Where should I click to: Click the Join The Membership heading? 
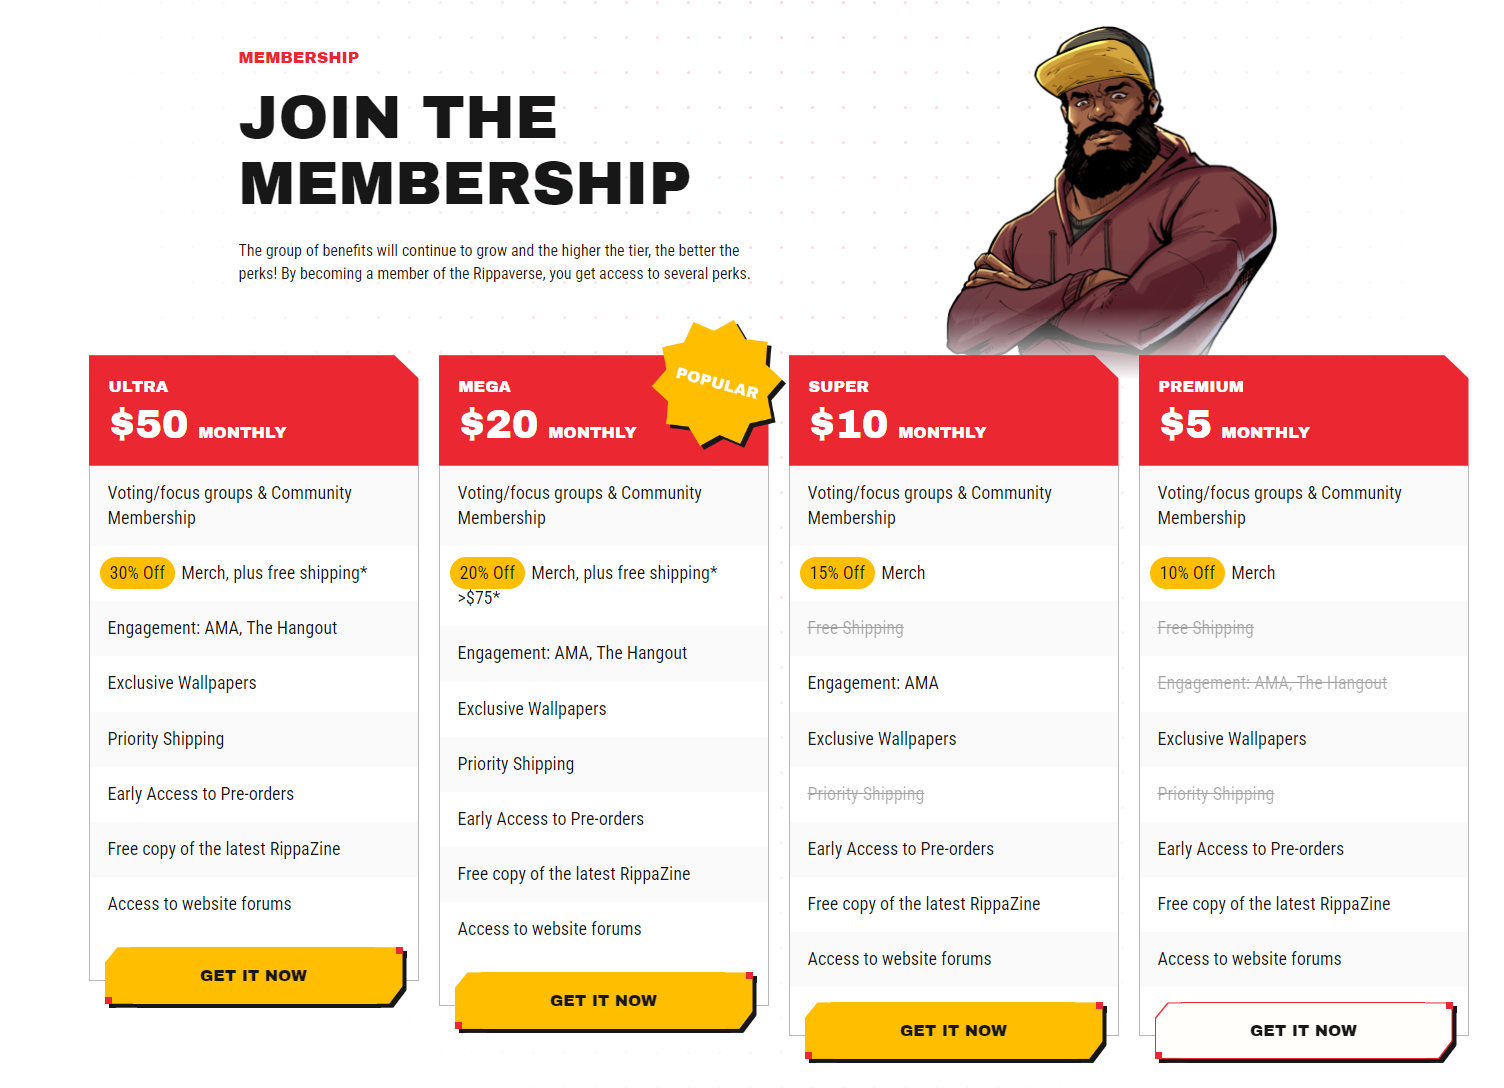click(x=465, y=150)
